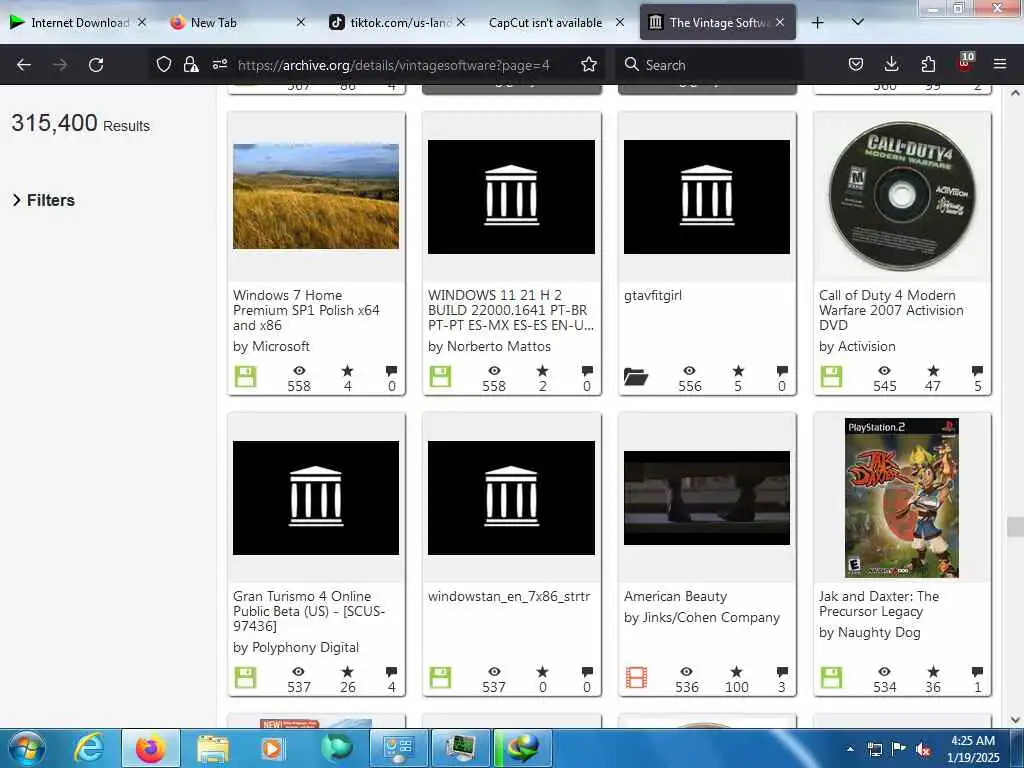Click the scrollbar down arrow
Screen dimensions: 1024x768
(1016, 720)
